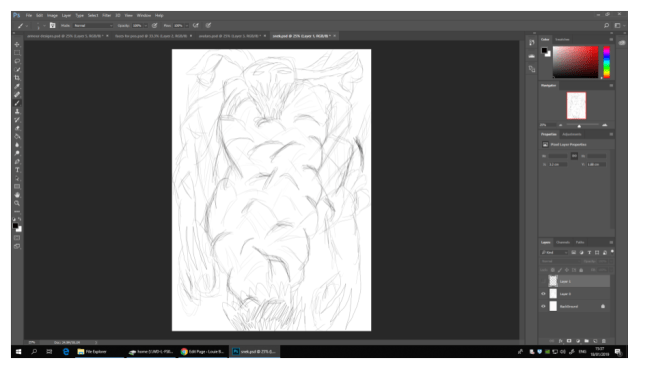Select the Rectangular Marquee tool

(17, 53)
